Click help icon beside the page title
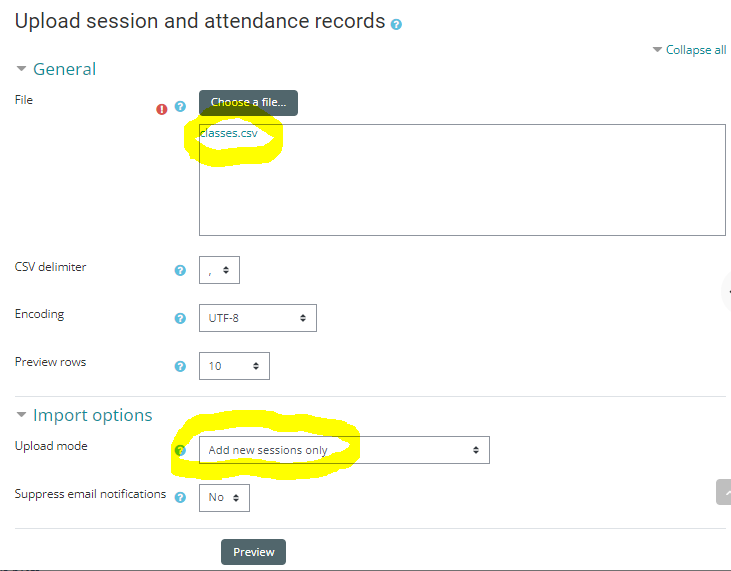 [x=397, y=25]
